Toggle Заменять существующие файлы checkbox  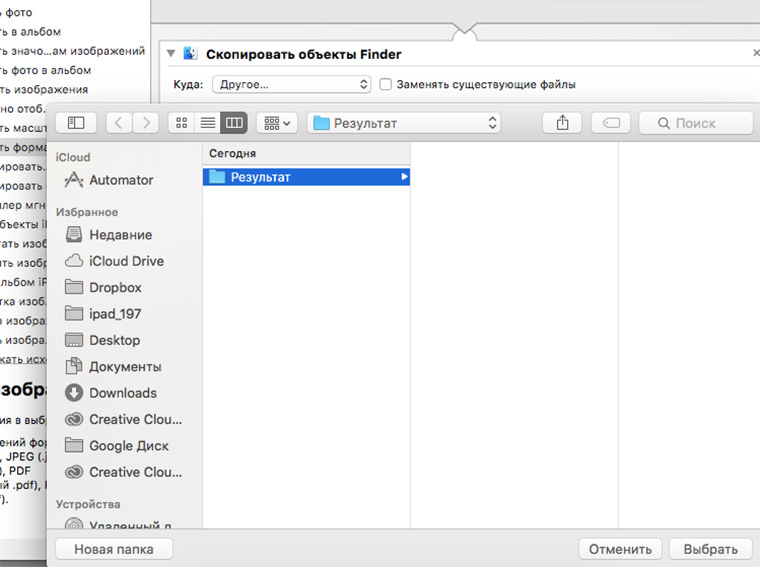tap(385, 84)
